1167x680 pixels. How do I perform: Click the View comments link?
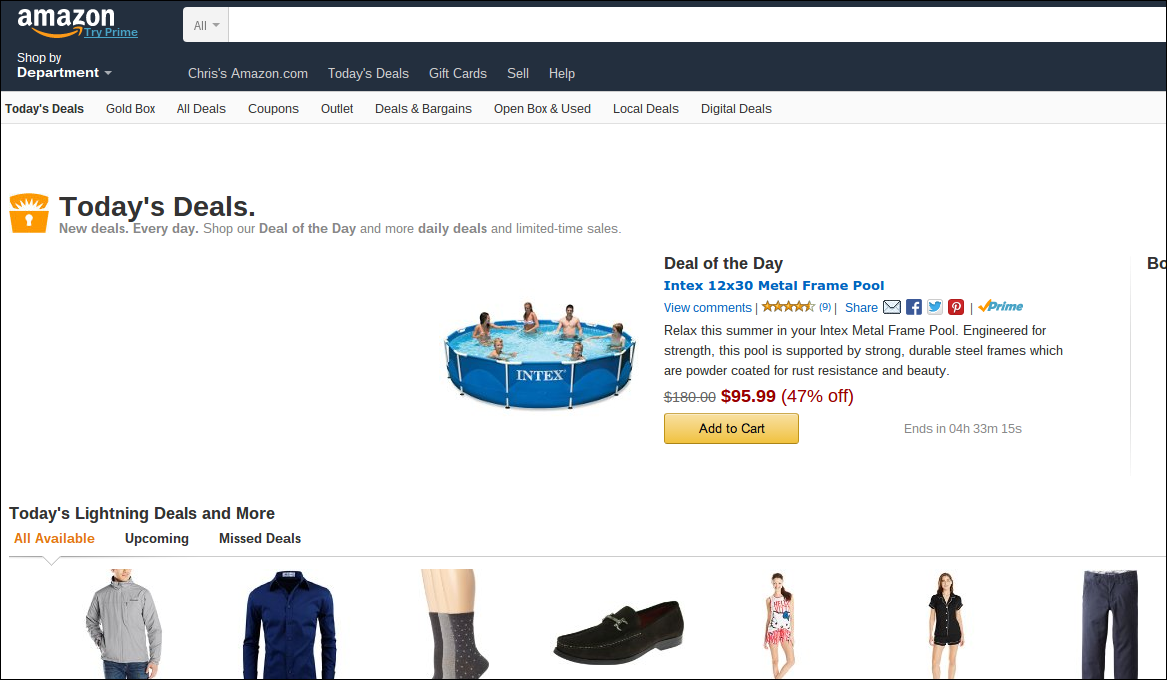707,308
